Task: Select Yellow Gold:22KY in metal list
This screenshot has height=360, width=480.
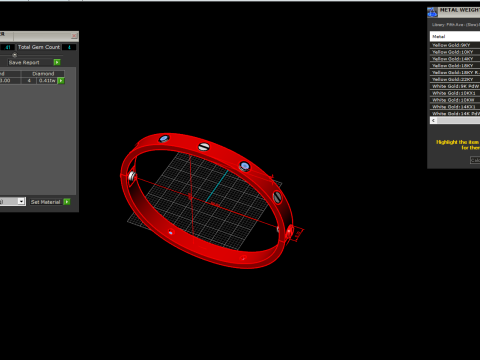Action: 455,79
